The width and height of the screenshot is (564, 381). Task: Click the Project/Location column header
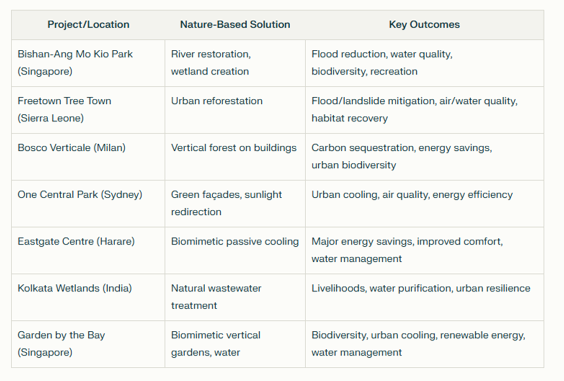88,25
